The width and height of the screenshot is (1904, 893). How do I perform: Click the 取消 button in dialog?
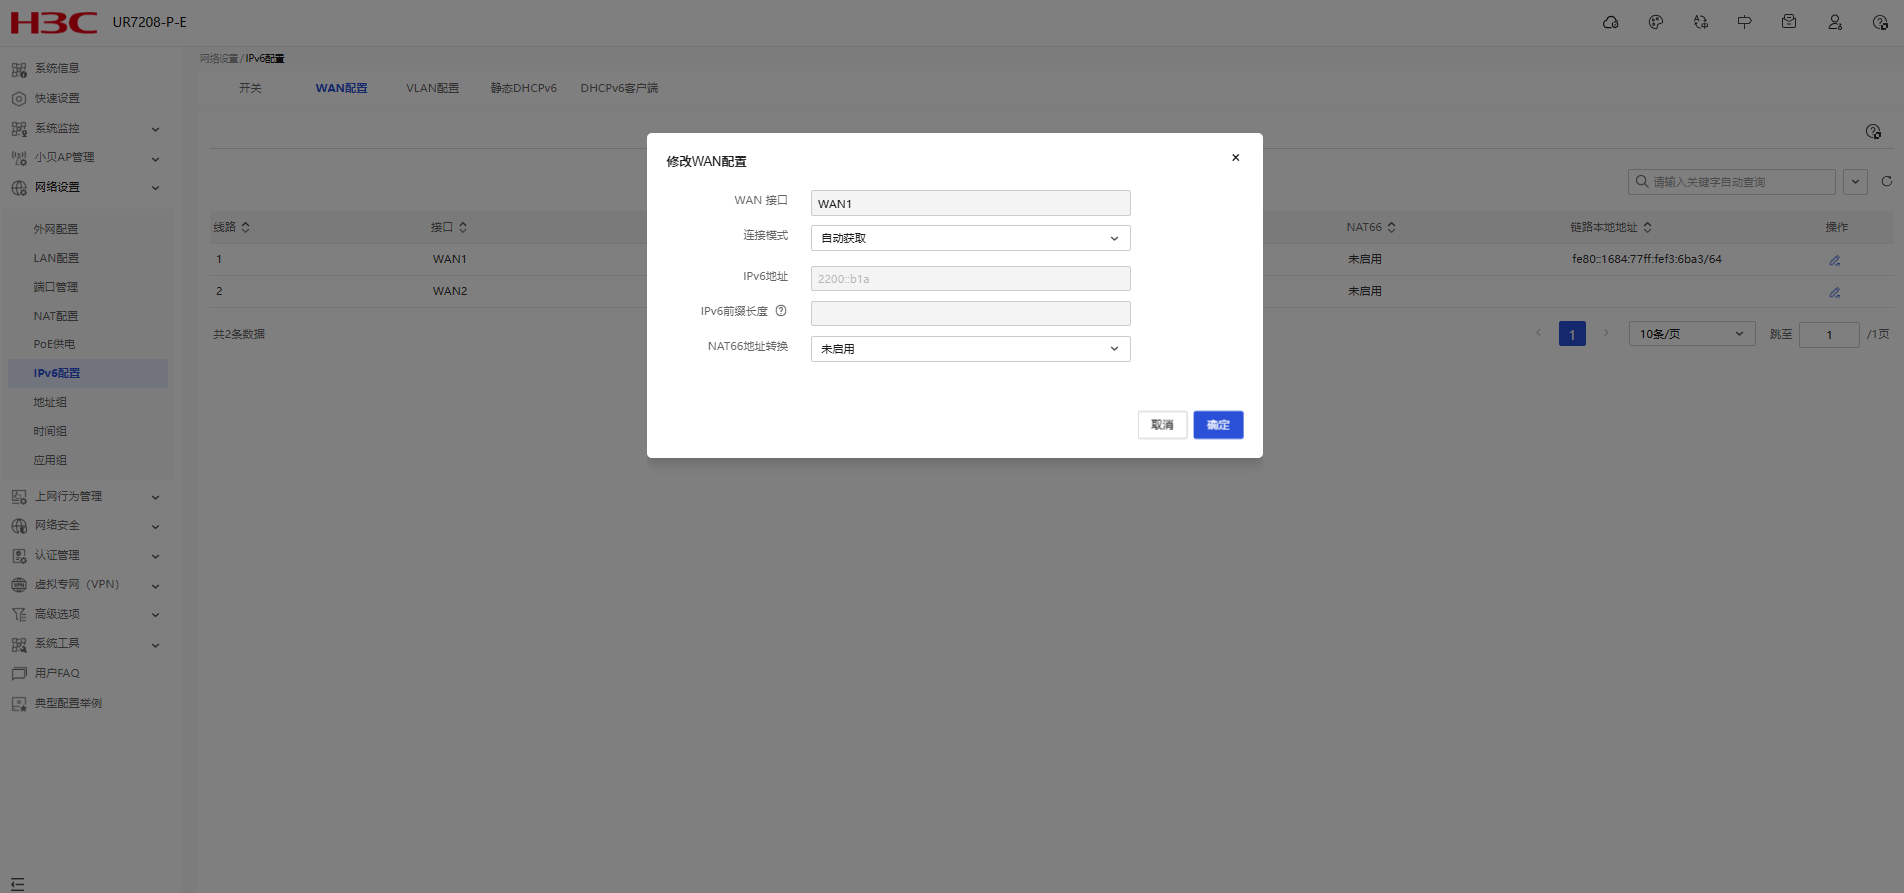tap(1162, 425)
